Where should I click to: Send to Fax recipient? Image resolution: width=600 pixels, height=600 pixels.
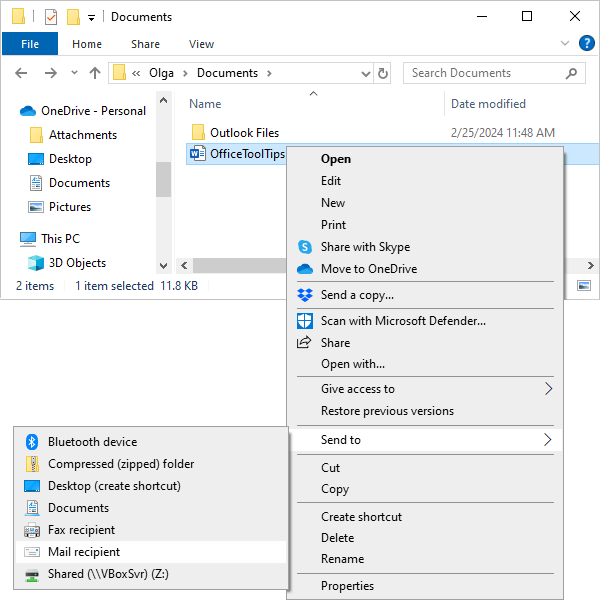[x=151, y=530]
